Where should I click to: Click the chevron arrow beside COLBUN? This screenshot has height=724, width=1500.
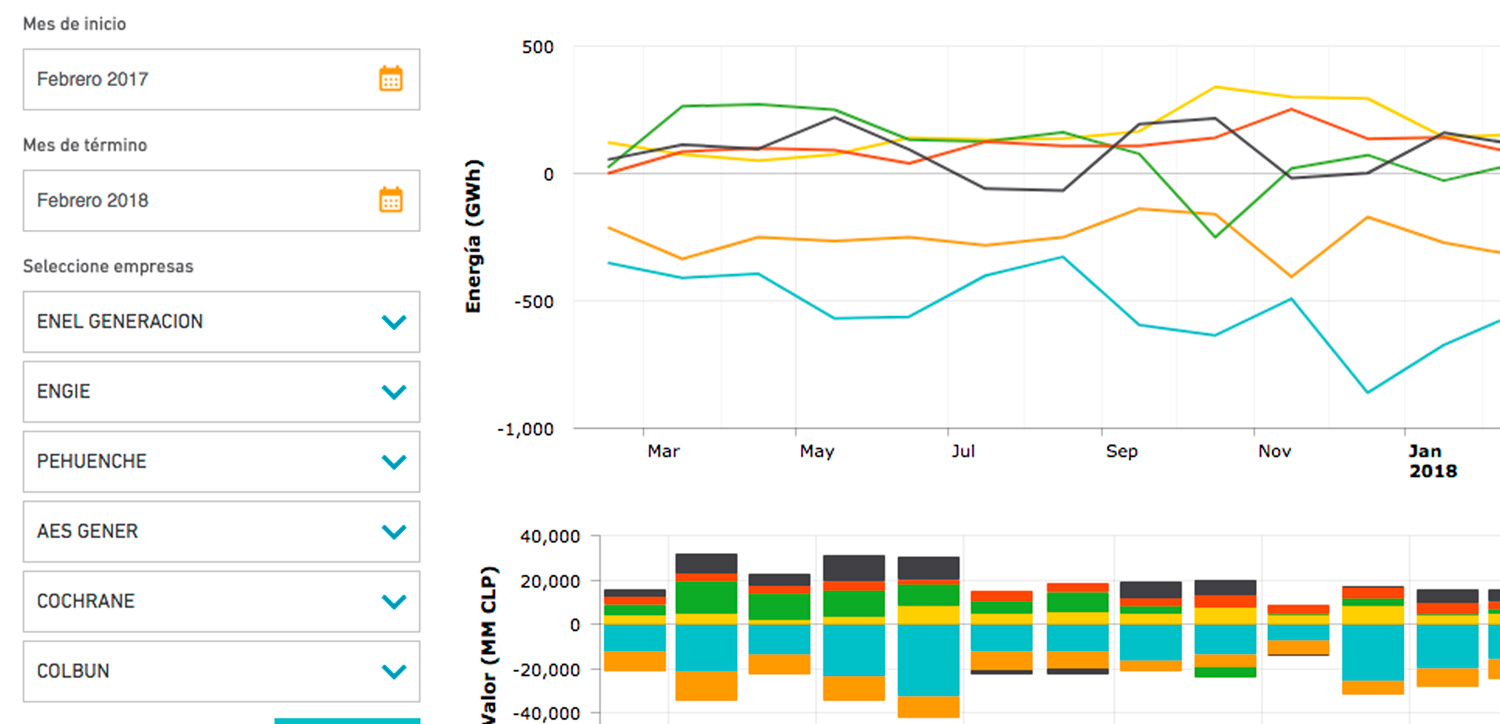coord(394,672)
